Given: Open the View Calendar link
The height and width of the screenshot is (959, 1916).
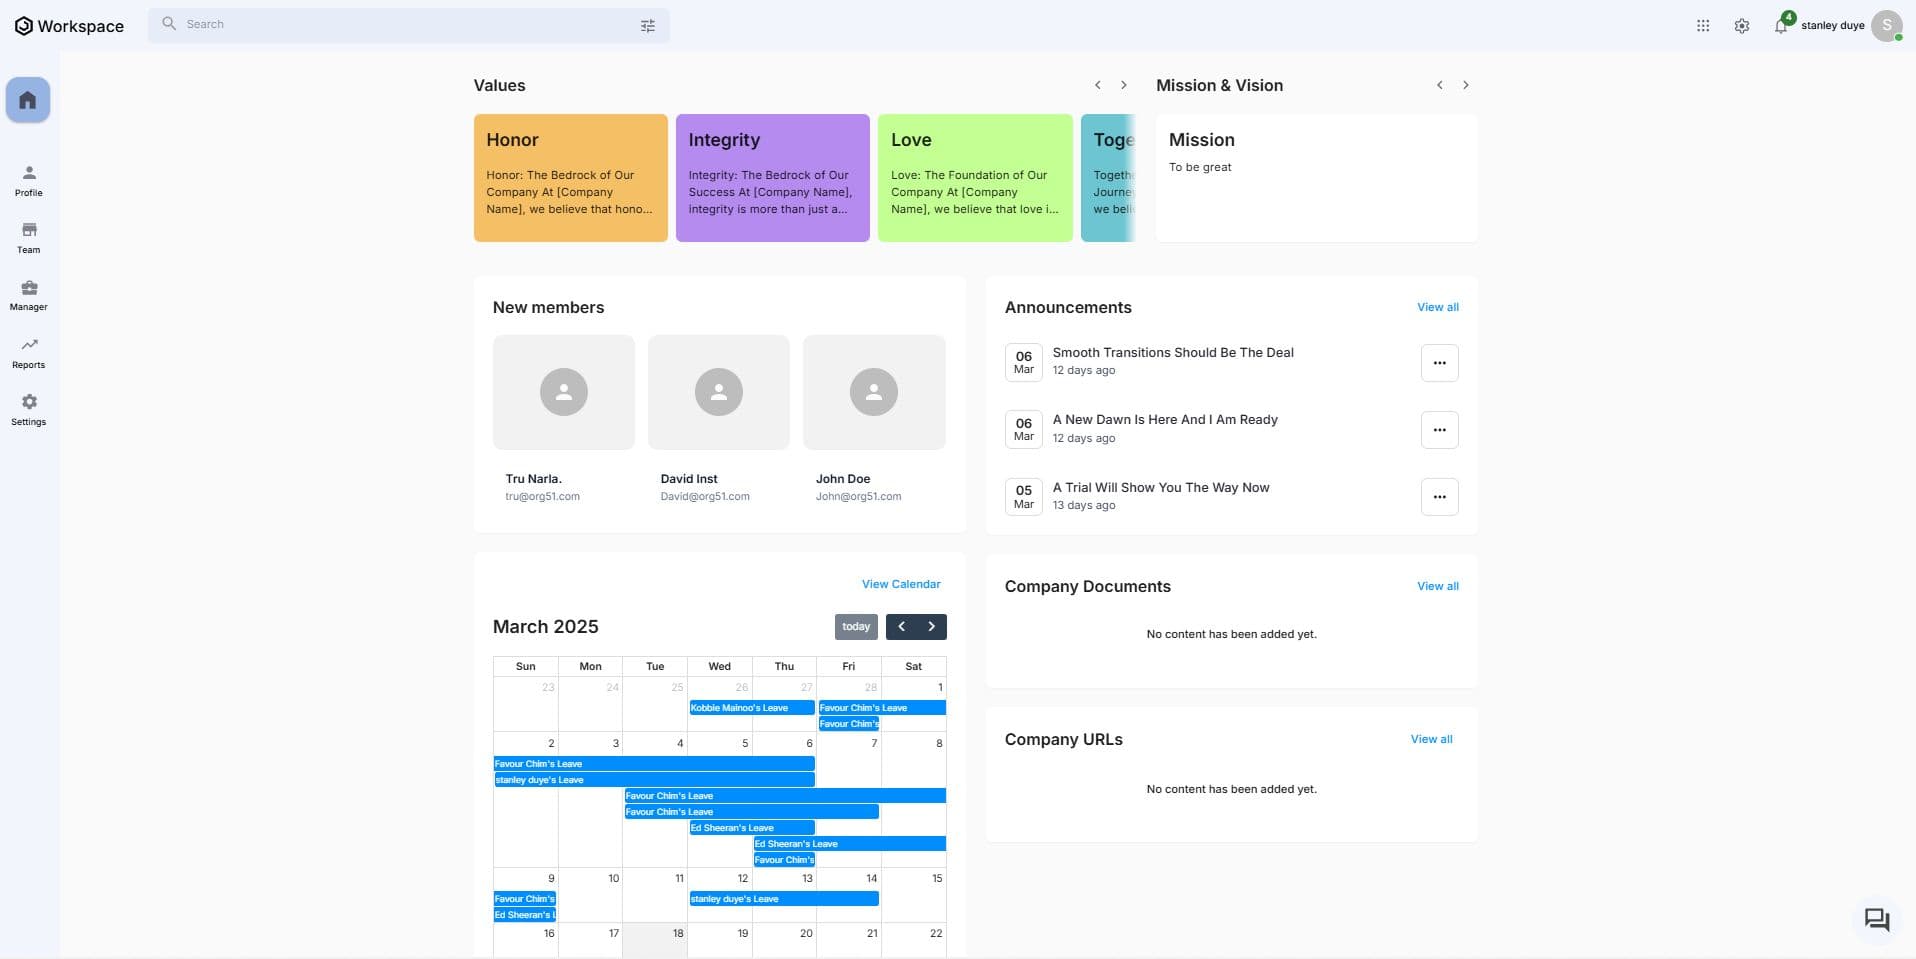Looking at the screenshot, I should (x=901, y=584).
